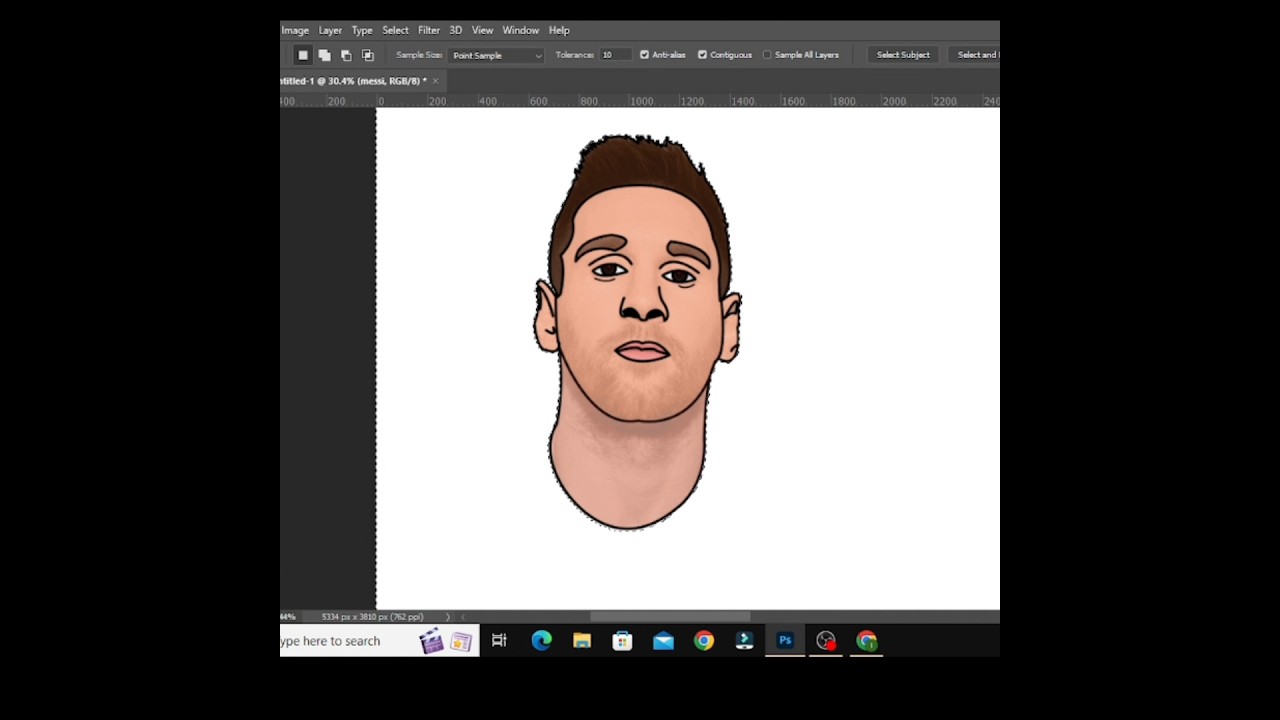1280x720 pixels.
Task: Choose the Add to Selection icon
Action: click(x=324, y=55)
